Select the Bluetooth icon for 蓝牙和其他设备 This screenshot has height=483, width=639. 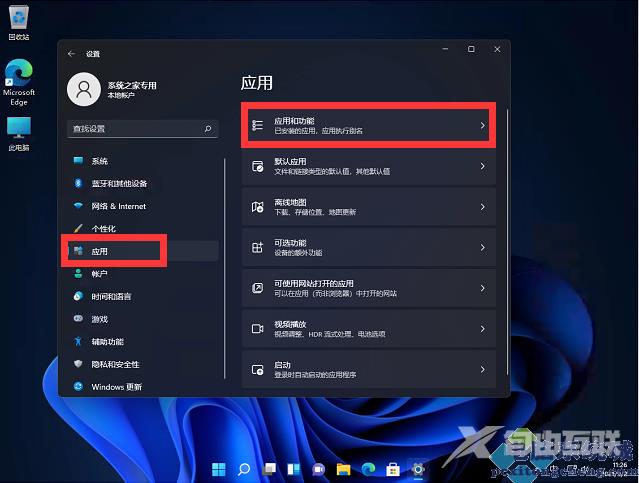(78, 183)
